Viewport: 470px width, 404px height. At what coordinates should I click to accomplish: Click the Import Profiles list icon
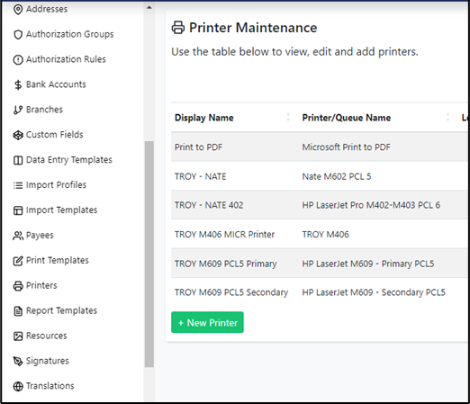(x=18, y=185)
